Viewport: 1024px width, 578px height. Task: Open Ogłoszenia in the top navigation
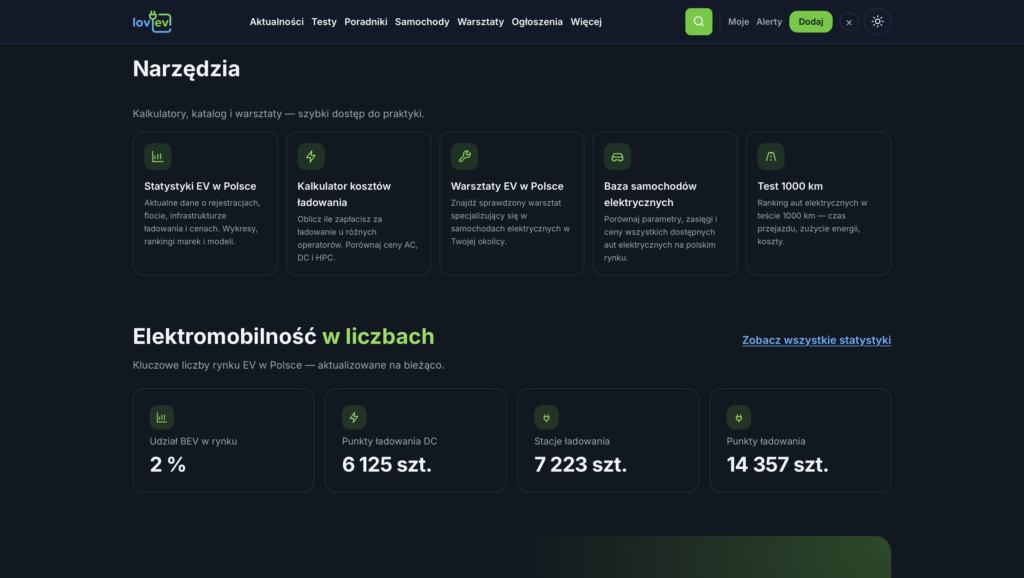tap(537, 22)
